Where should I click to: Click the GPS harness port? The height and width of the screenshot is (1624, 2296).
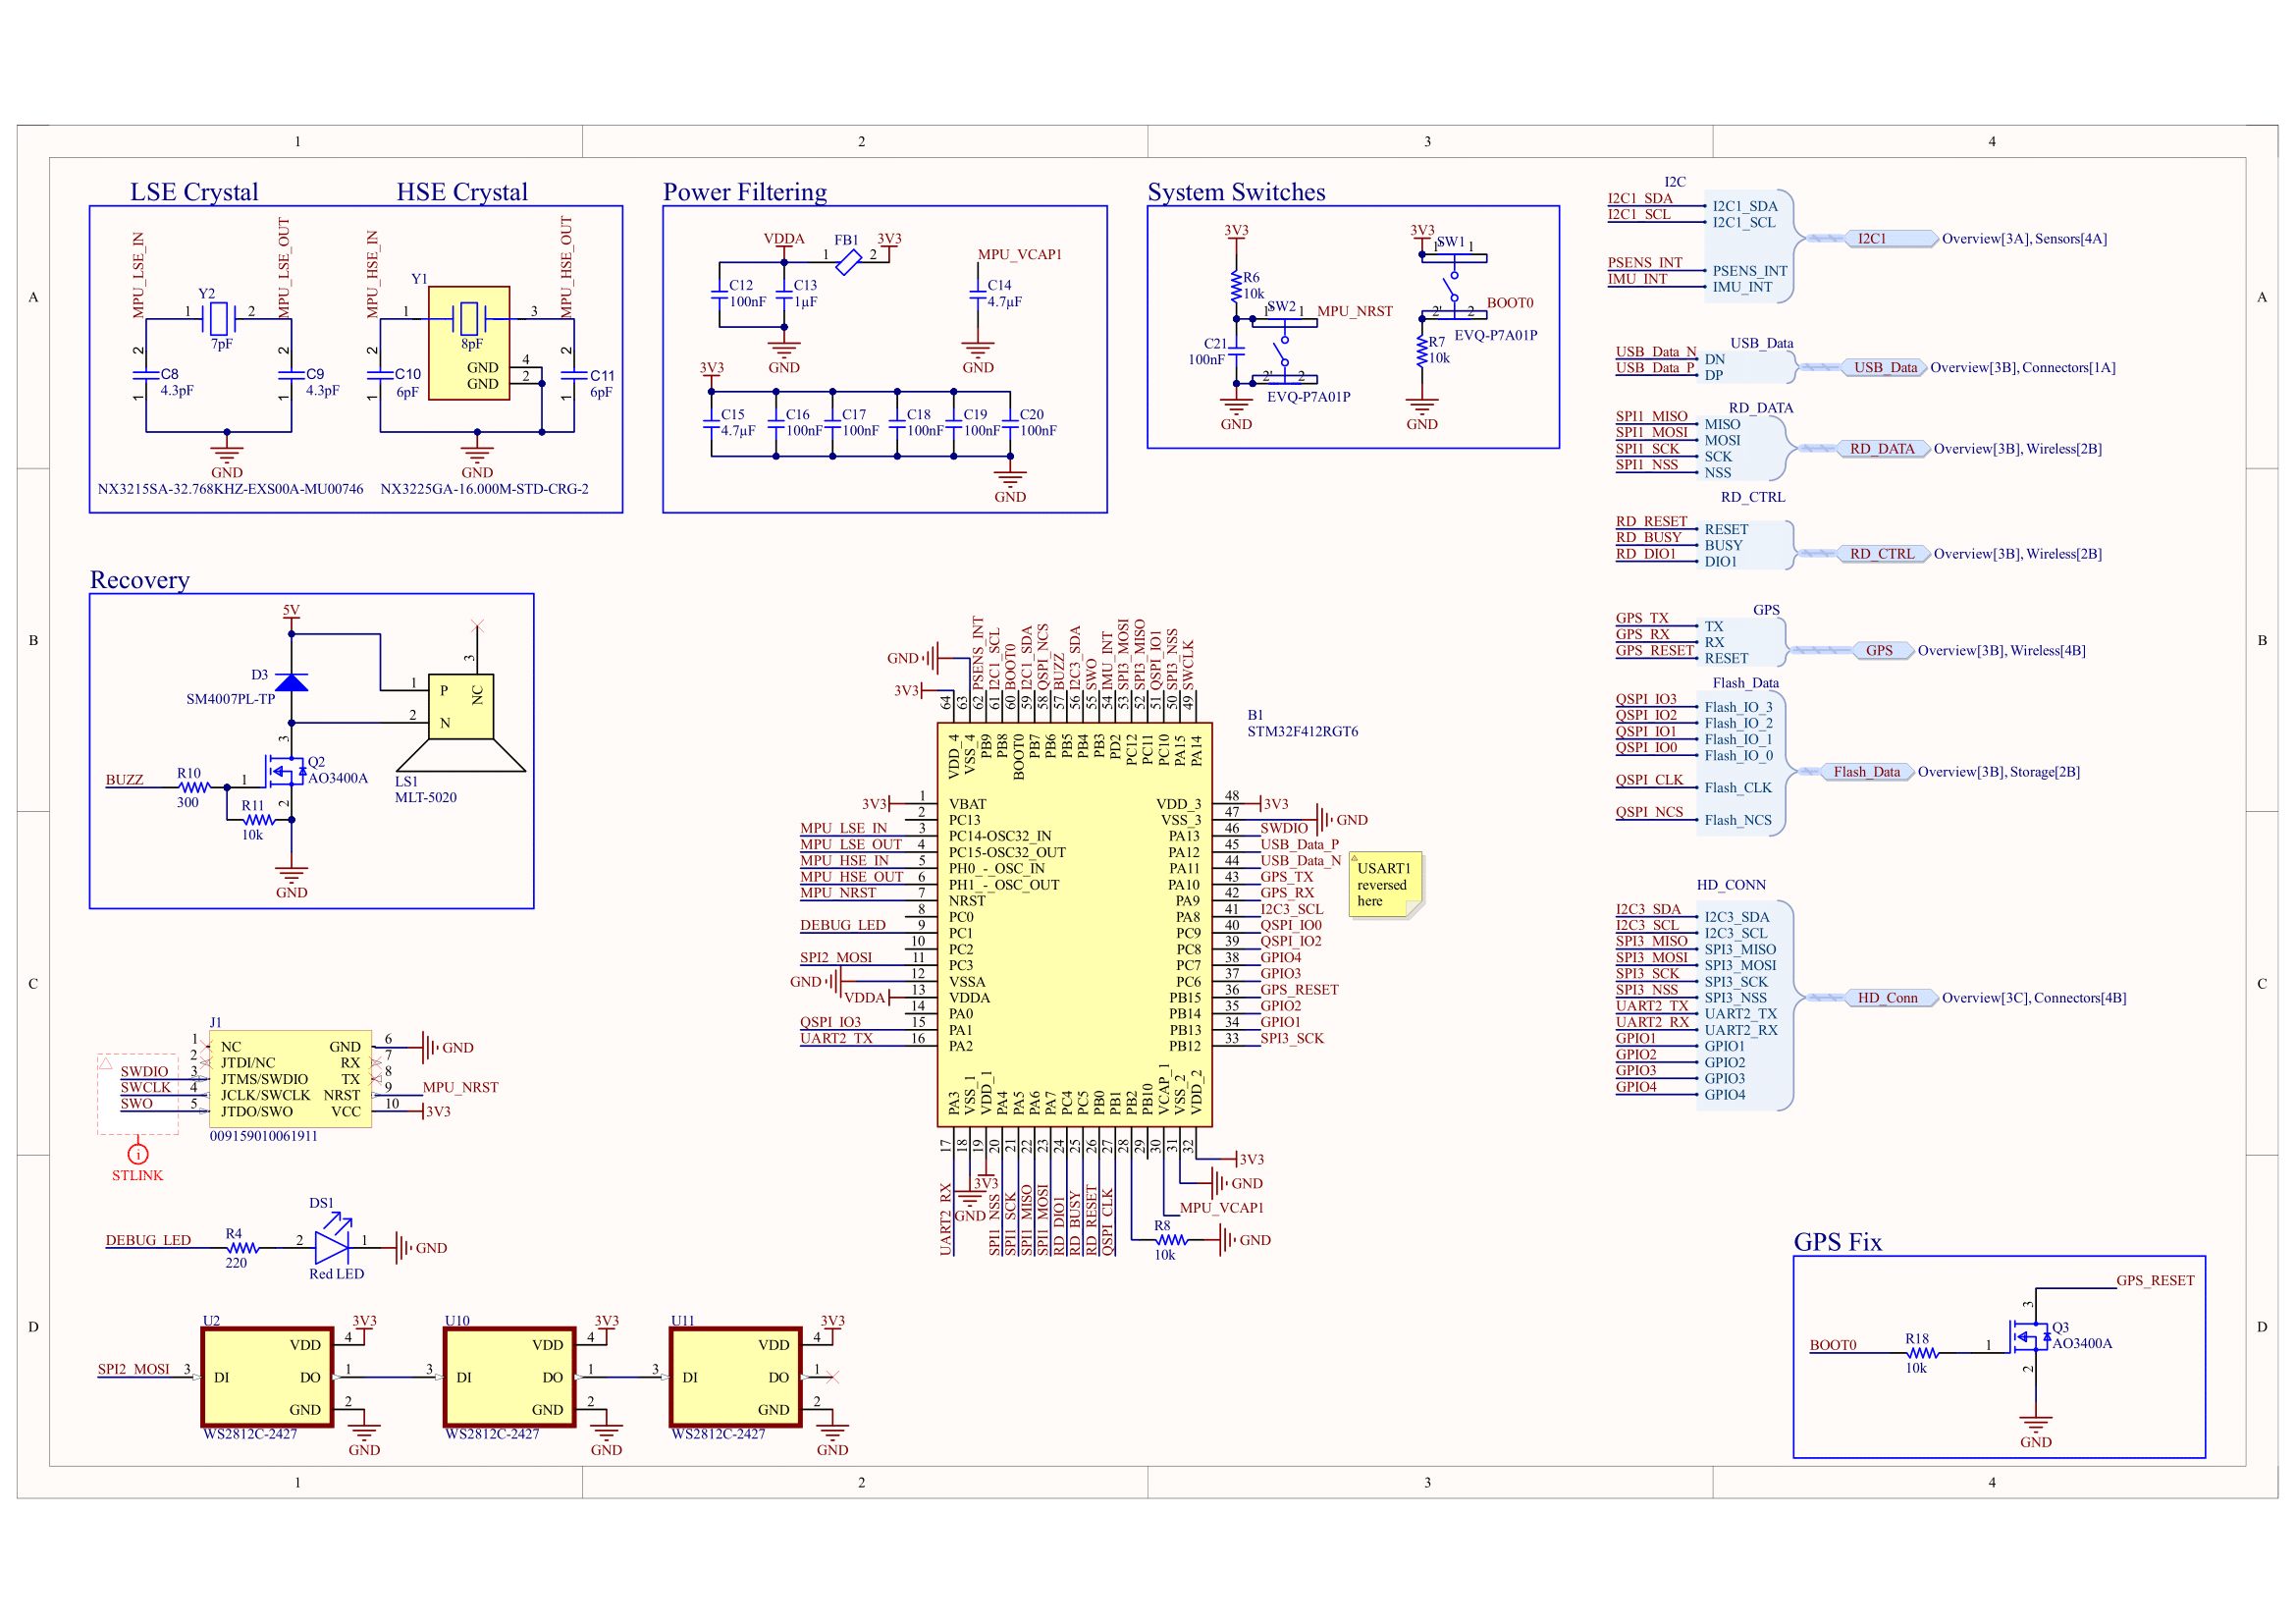pos(1883,650)
